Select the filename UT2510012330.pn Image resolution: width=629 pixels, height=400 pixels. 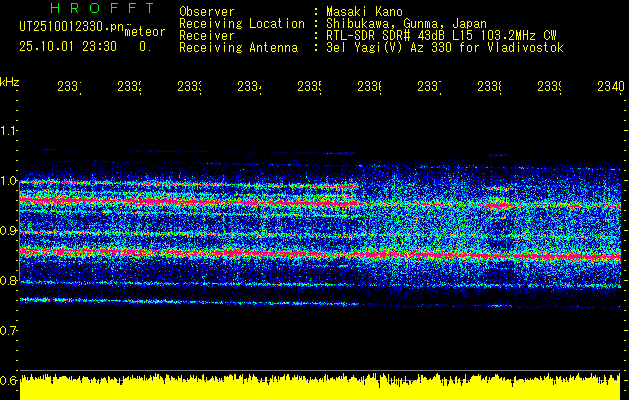tap(72, 27)
